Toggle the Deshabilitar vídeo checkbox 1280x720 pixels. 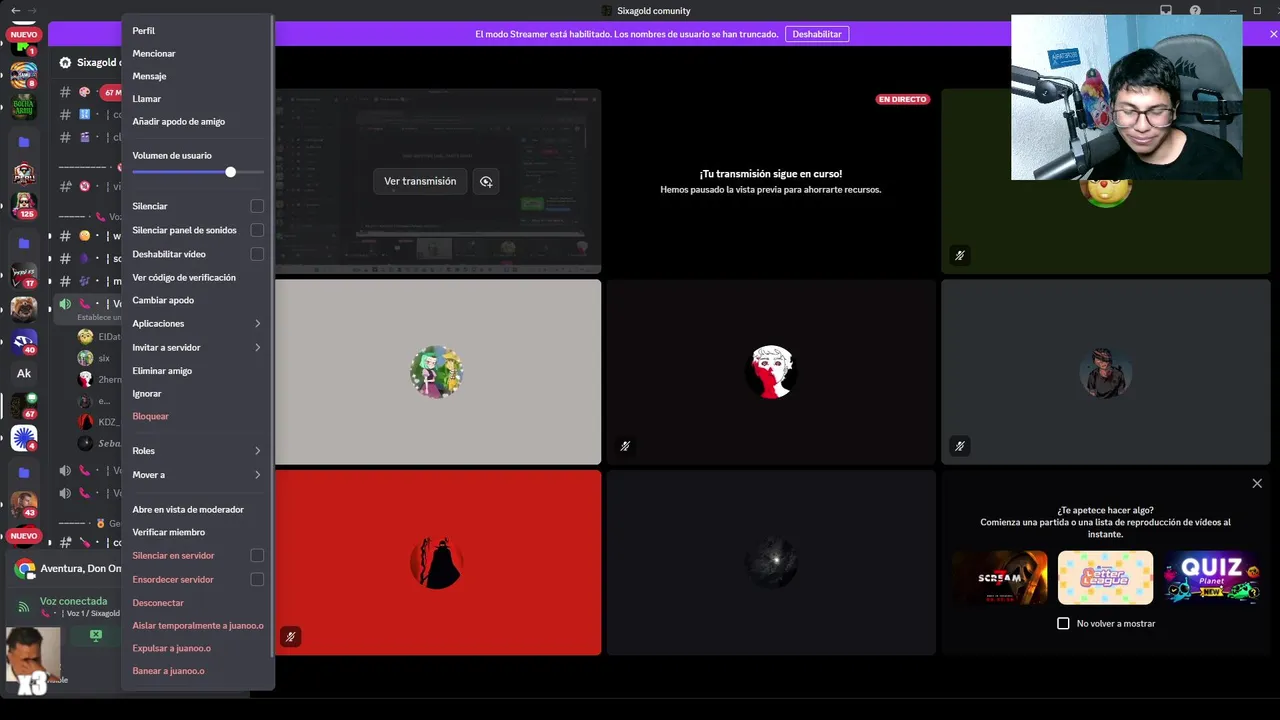(x=257, y=254)
